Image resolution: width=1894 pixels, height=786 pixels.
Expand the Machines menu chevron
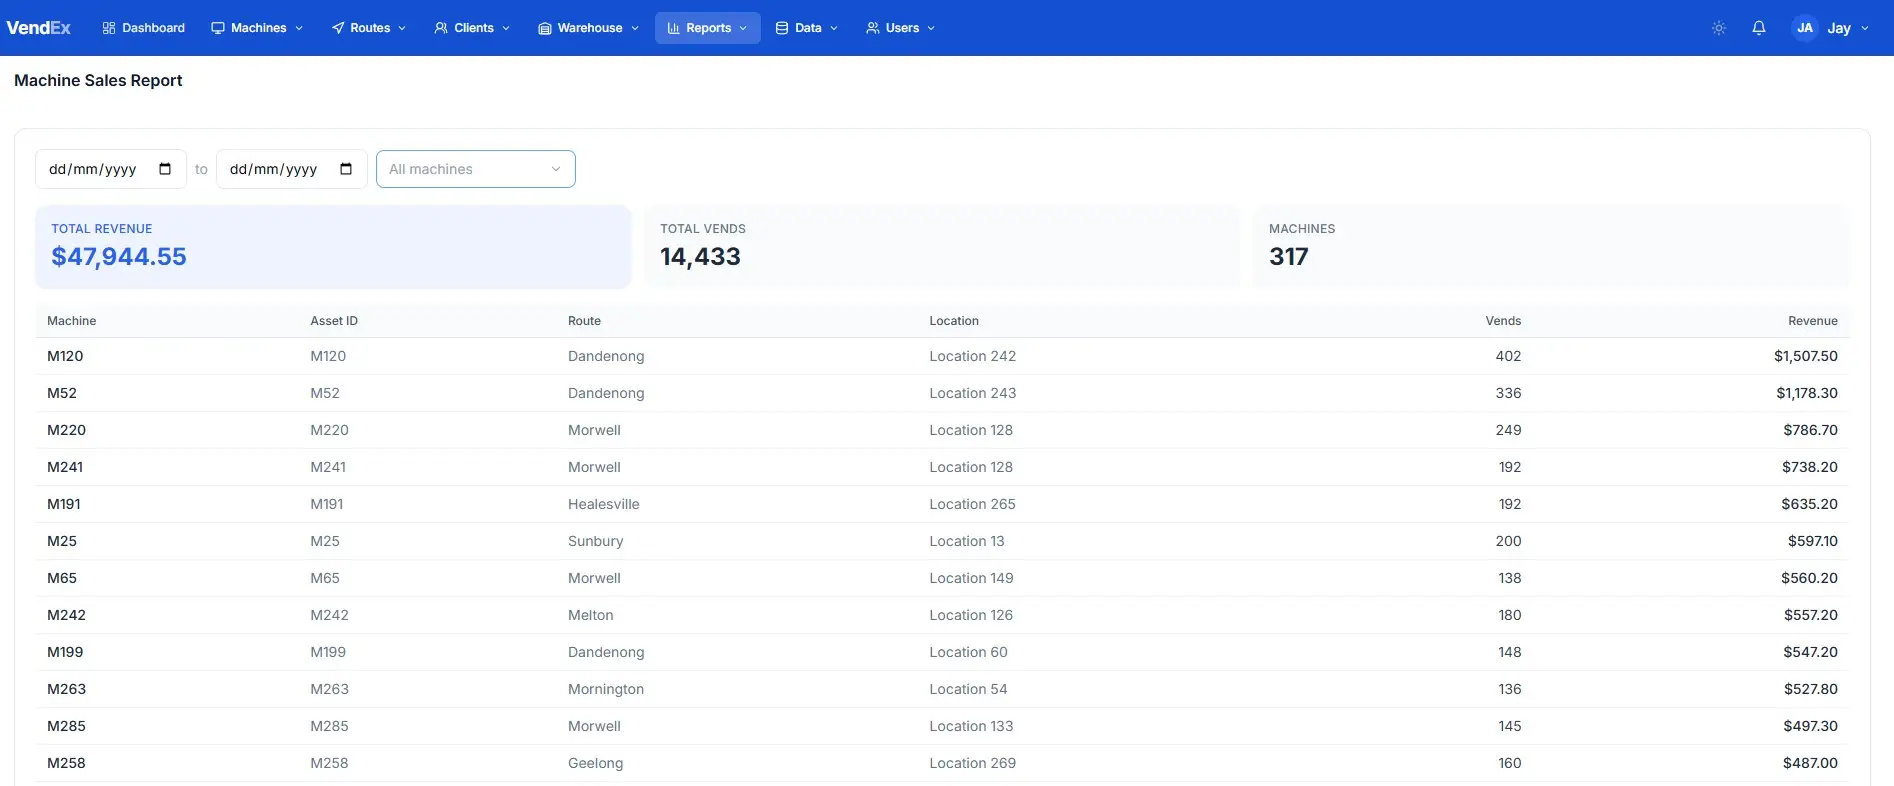coord(299,28)
